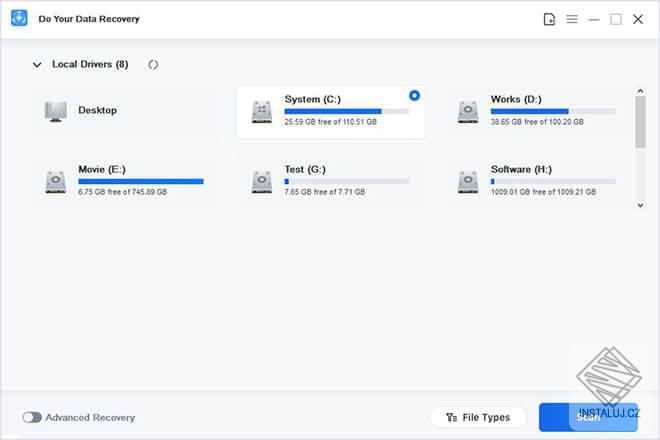Screen dimensions: 660x440
Task: Minimize the Do Your Data Recovery window
Action: coord(594,19)
